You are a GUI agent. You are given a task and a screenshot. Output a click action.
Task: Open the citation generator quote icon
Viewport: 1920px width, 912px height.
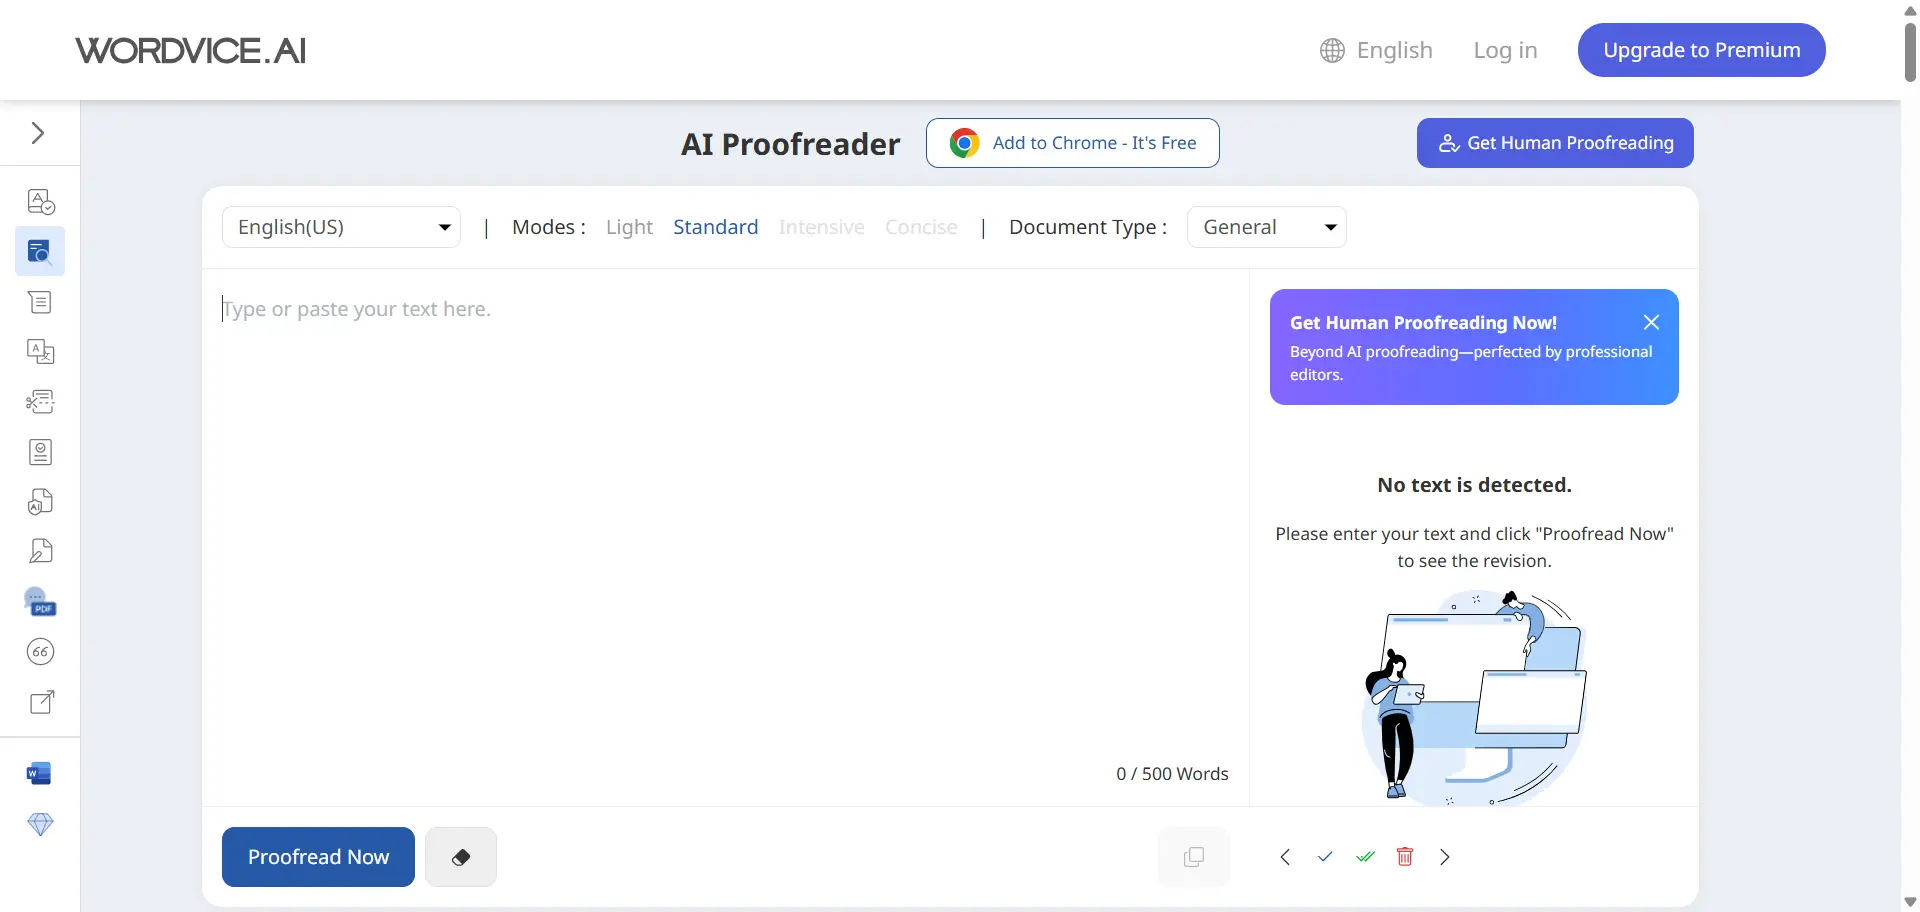coord(40,652)
